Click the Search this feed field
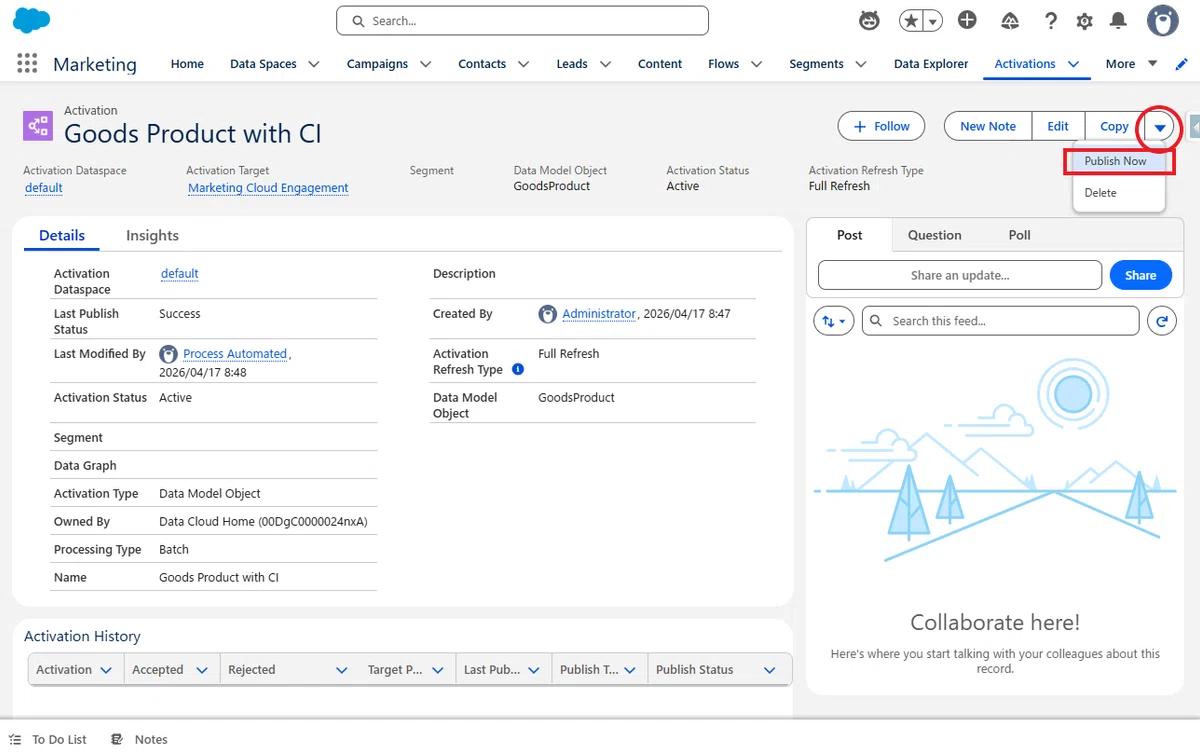Image resolution: width=1200 pixels, height=754 pixels. 1000,321
